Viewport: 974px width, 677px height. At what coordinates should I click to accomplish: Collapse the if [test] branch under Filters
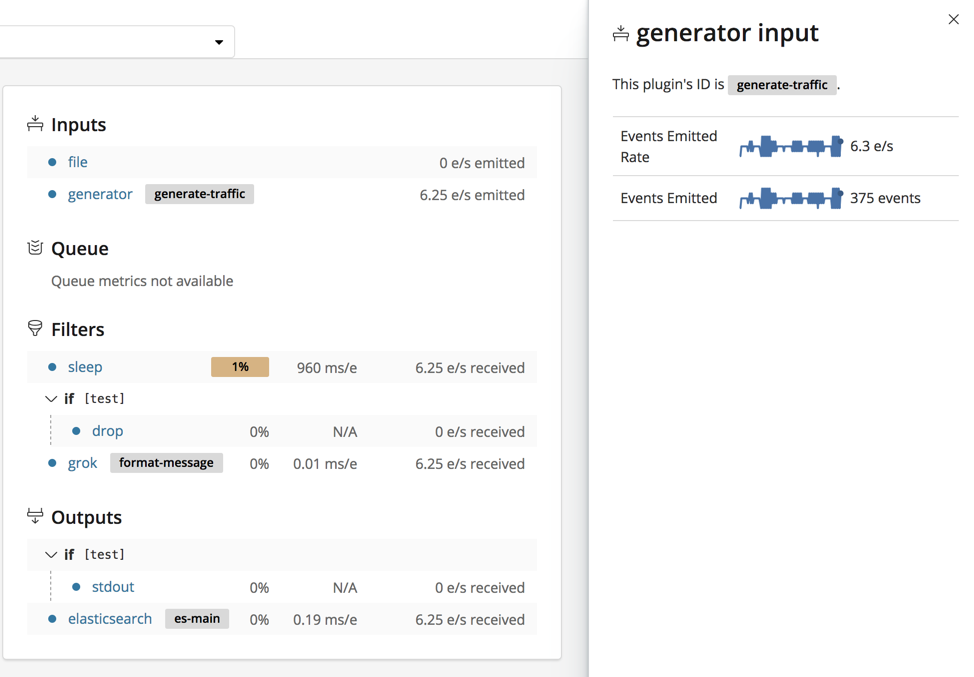51,398
